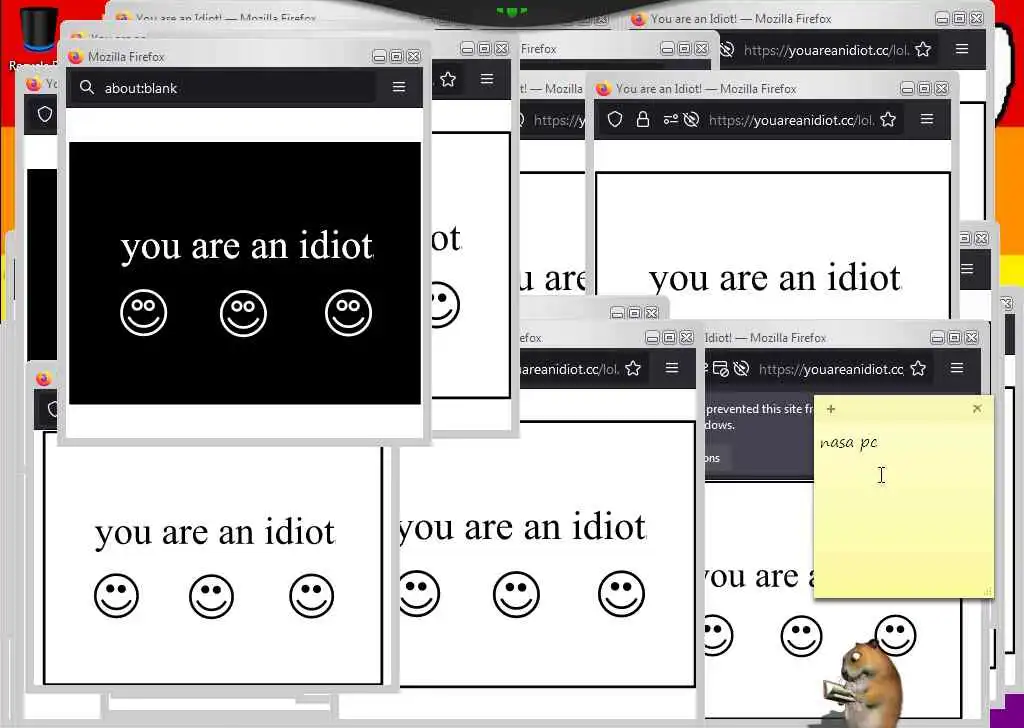The height and width of the screenshot is (728, 1024).
Task: Click the middle smiley in the bottom-left white page
Action: (212, 596)
